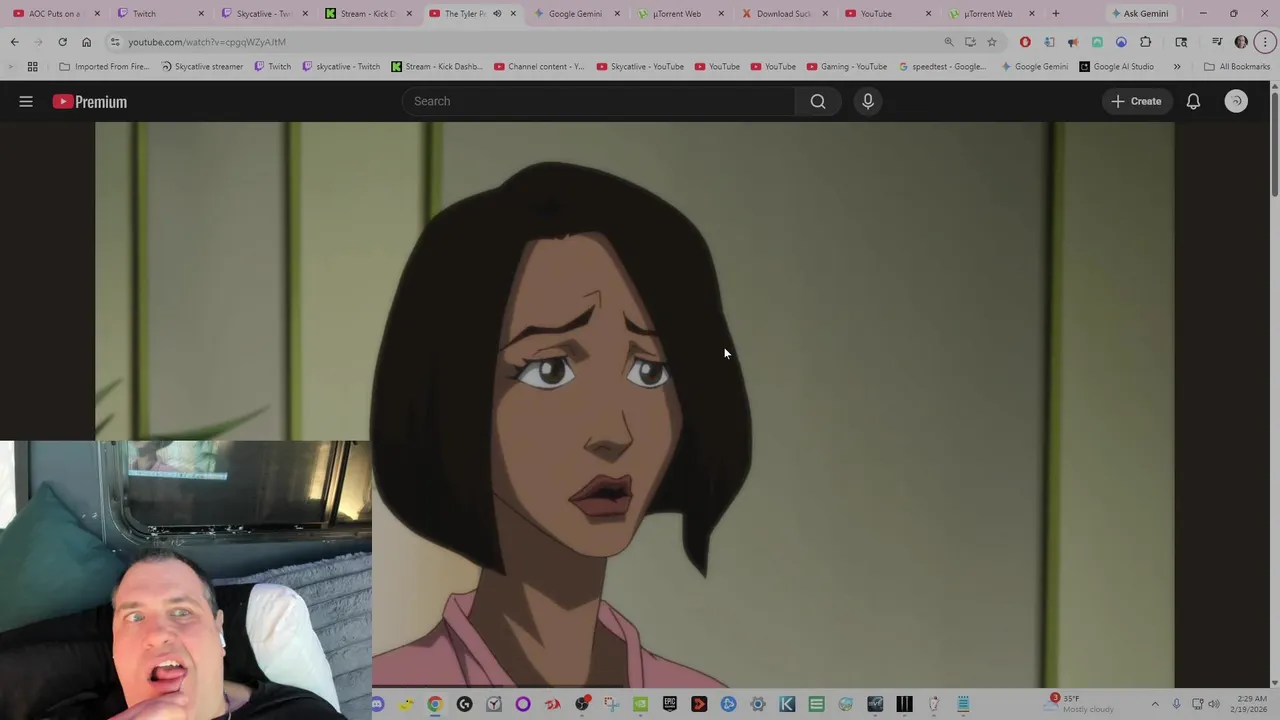Screen dimensions: 1280x720
Task: Open the bookmarks bar apps grid icon
Action: coord(33,67)
